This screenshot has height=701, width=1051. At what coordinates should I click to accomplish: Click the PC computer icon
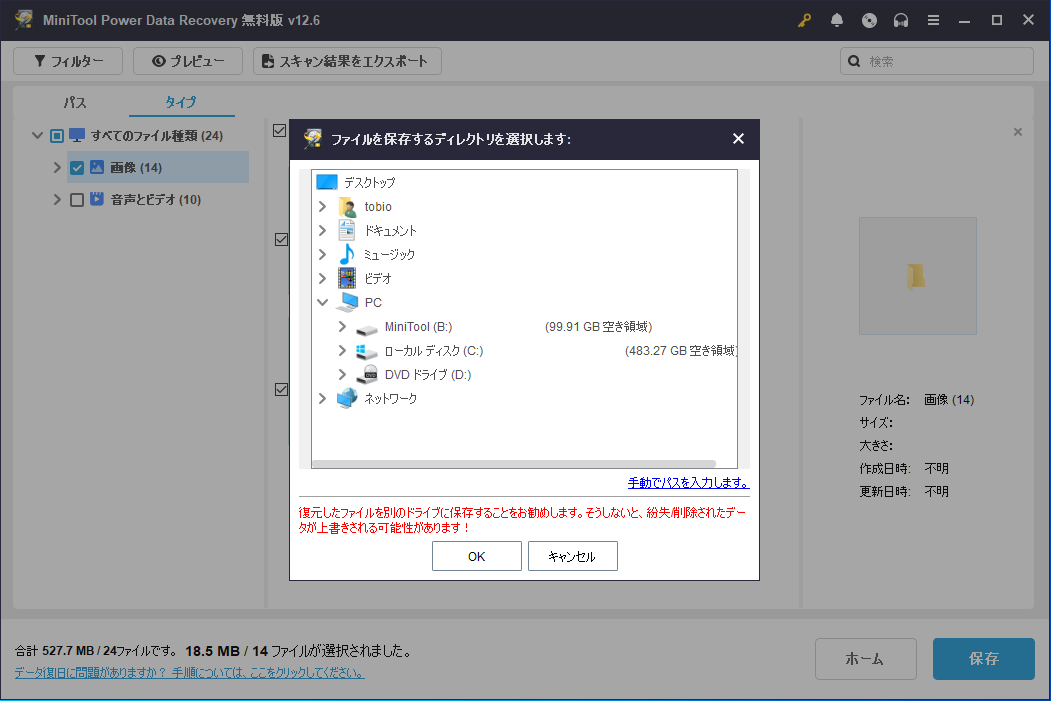pos(347,302)
